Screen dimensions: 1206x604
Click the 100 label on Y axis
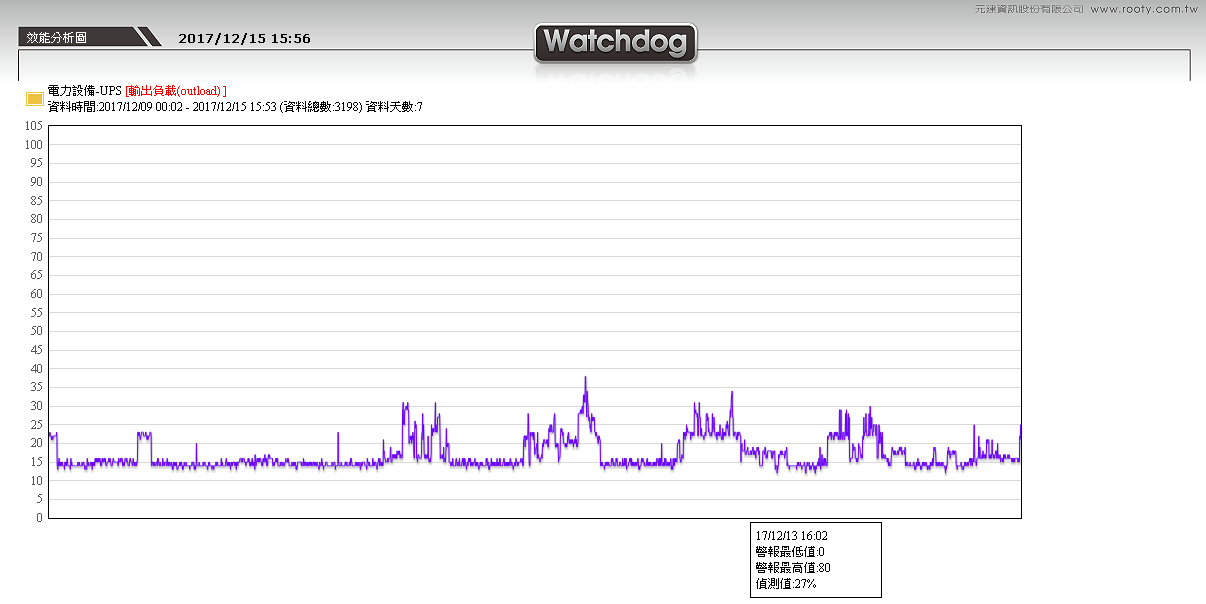tap(33, 144)
